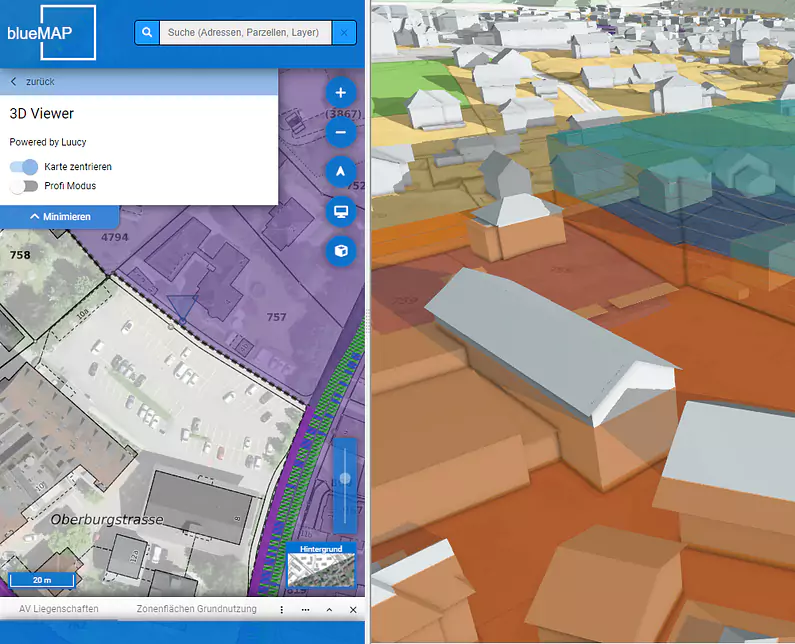Click the 3D cube viewer button
Viewport: 795px width, 644px height.
click(341, 250)
